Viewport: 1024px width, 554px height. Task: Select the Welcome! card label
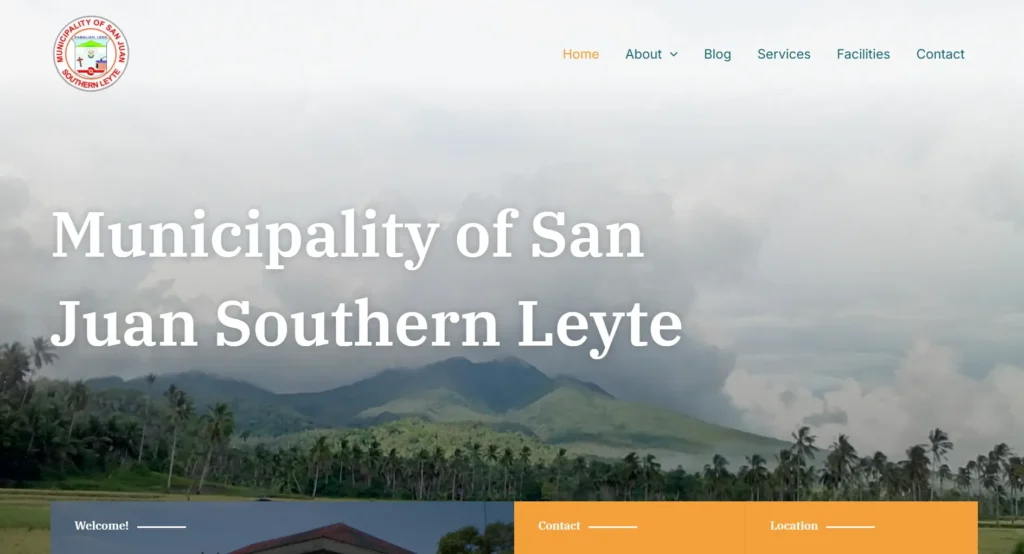point(101,526)
